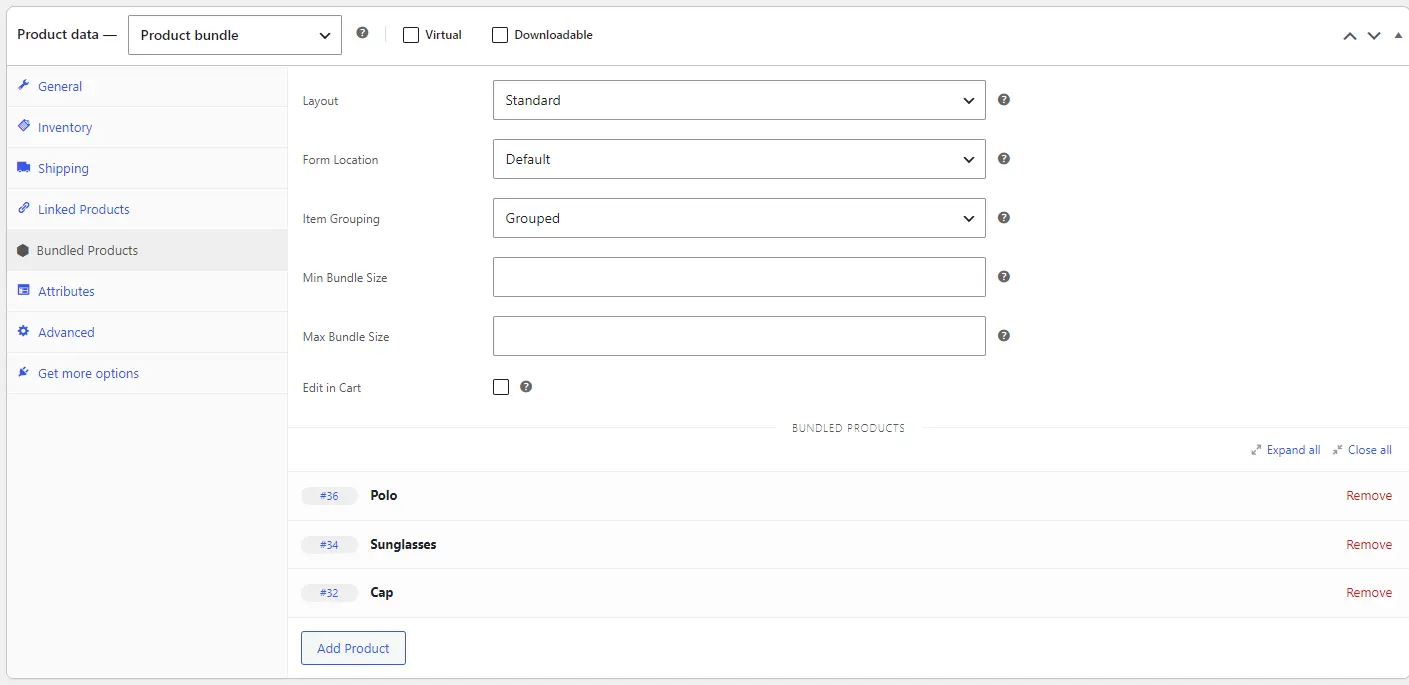Click the #36 product ID badge

pyautogui.click(x=329, y=496)
